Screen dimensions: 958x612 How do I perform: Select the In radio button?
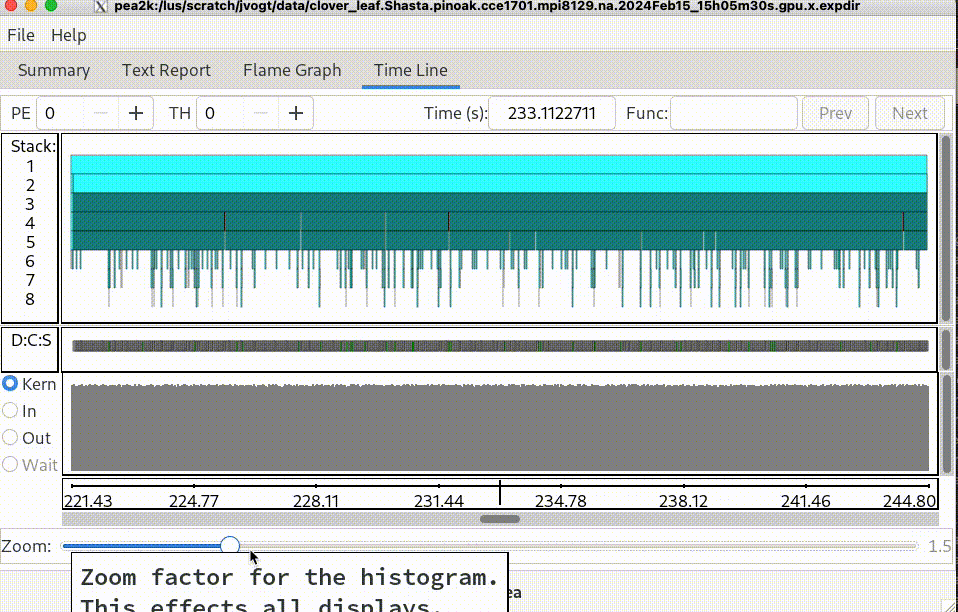point(11,411)
